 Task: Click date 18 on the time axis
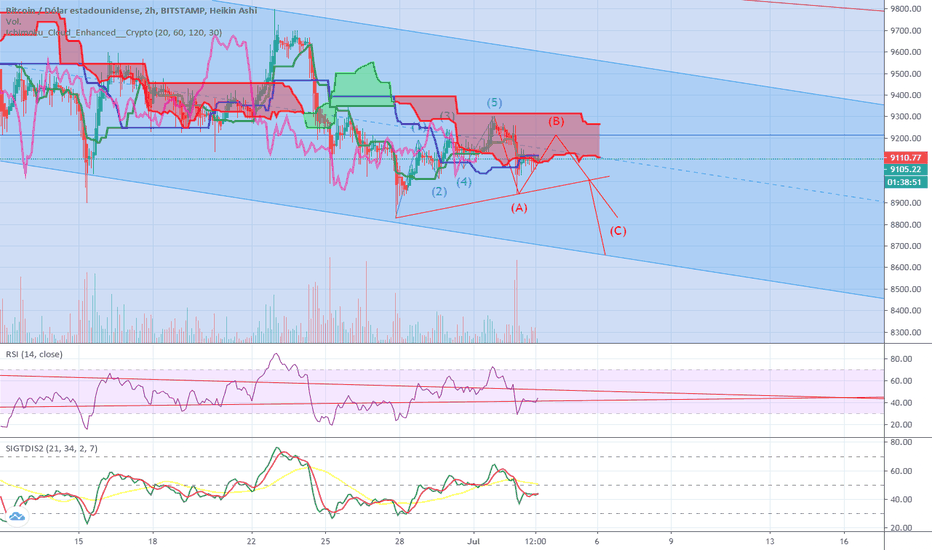coord(153,541)
